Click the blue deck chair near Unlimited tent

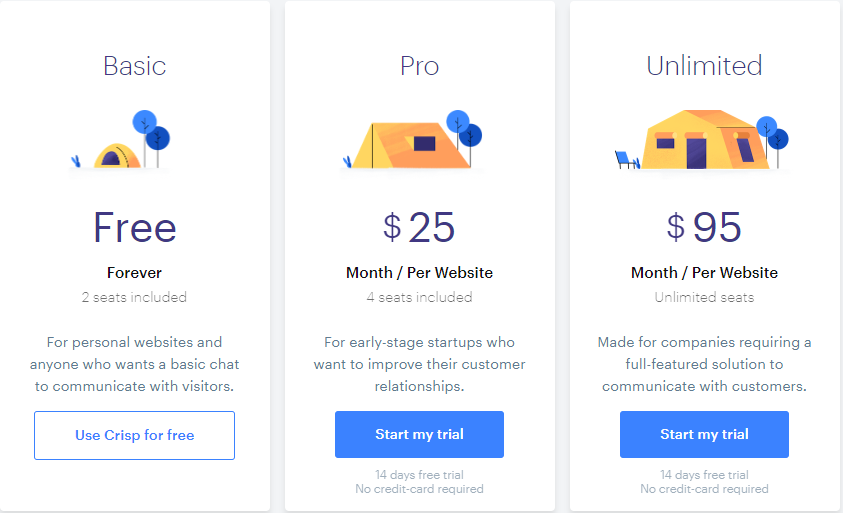(626, 160)
